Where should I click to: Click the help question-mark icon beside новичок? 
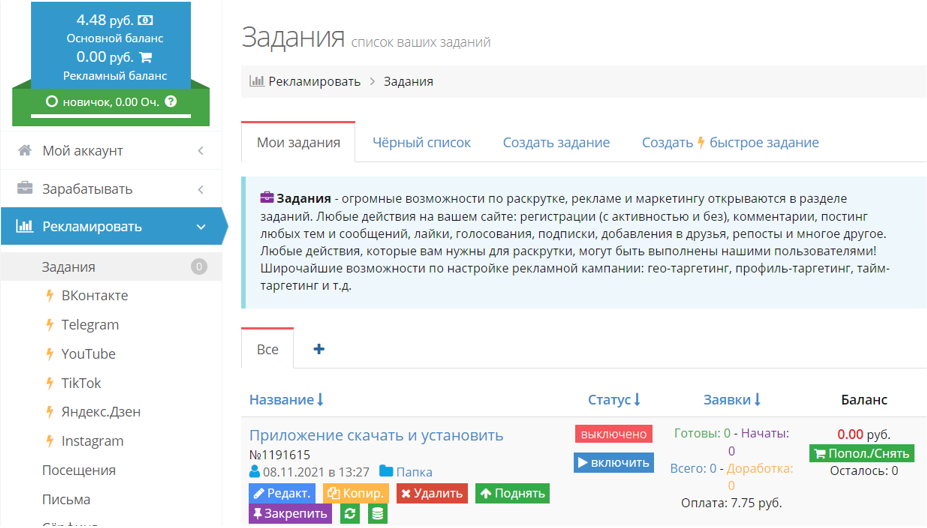pyautogui.click(x=171, y=101)
